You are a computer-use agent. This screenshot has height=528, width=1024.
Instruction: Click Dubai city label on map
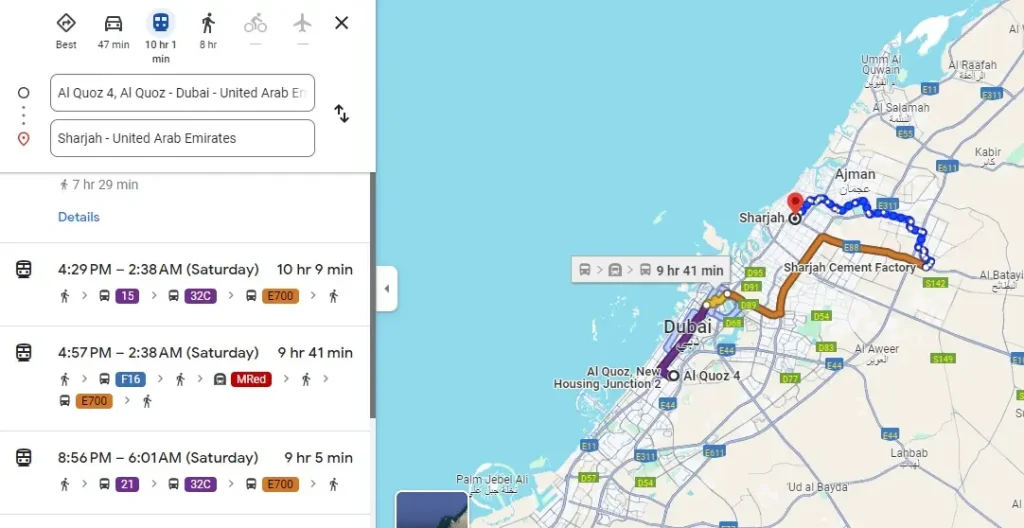(687, 327)
